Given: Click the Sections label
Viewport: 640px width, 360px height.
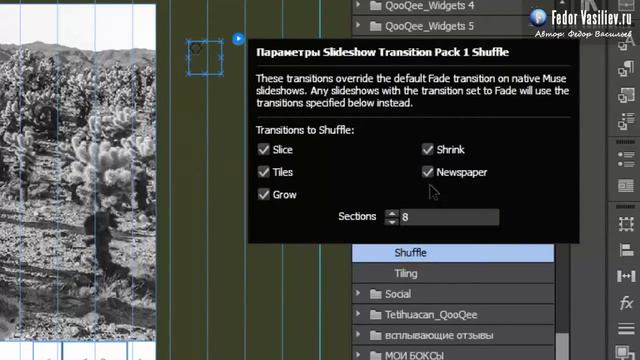Looking at the screenshot, I should pyautogui.click(x=357, y=216).
